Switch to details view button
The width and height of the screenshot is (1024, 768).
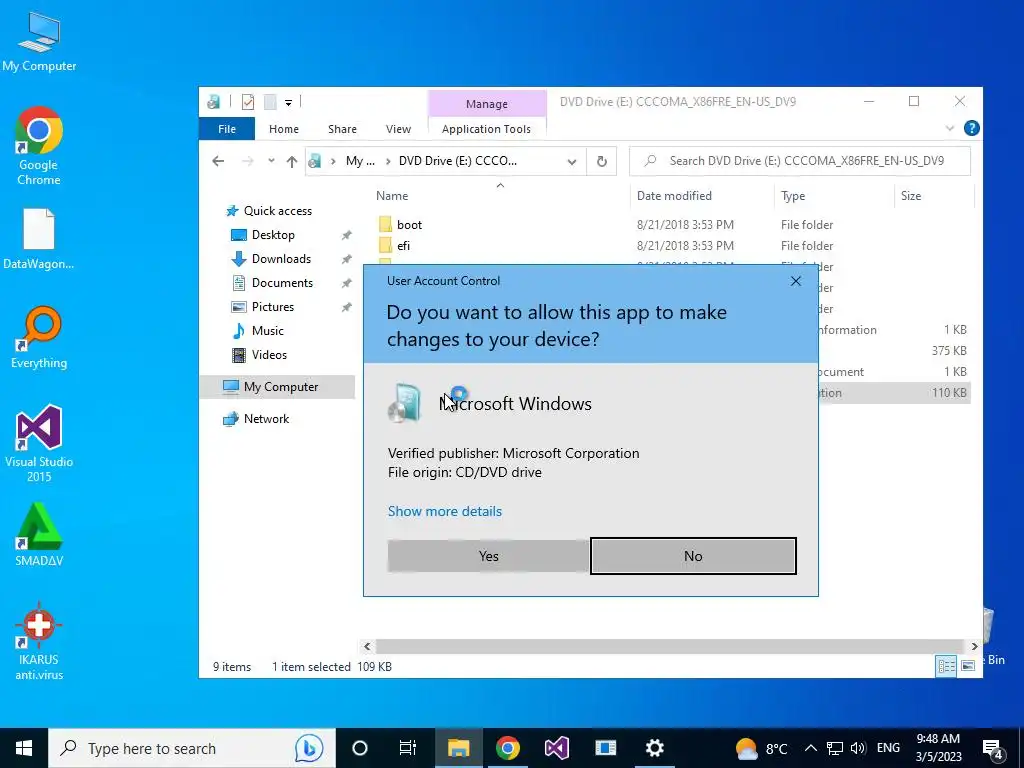[x=946, y=666]
